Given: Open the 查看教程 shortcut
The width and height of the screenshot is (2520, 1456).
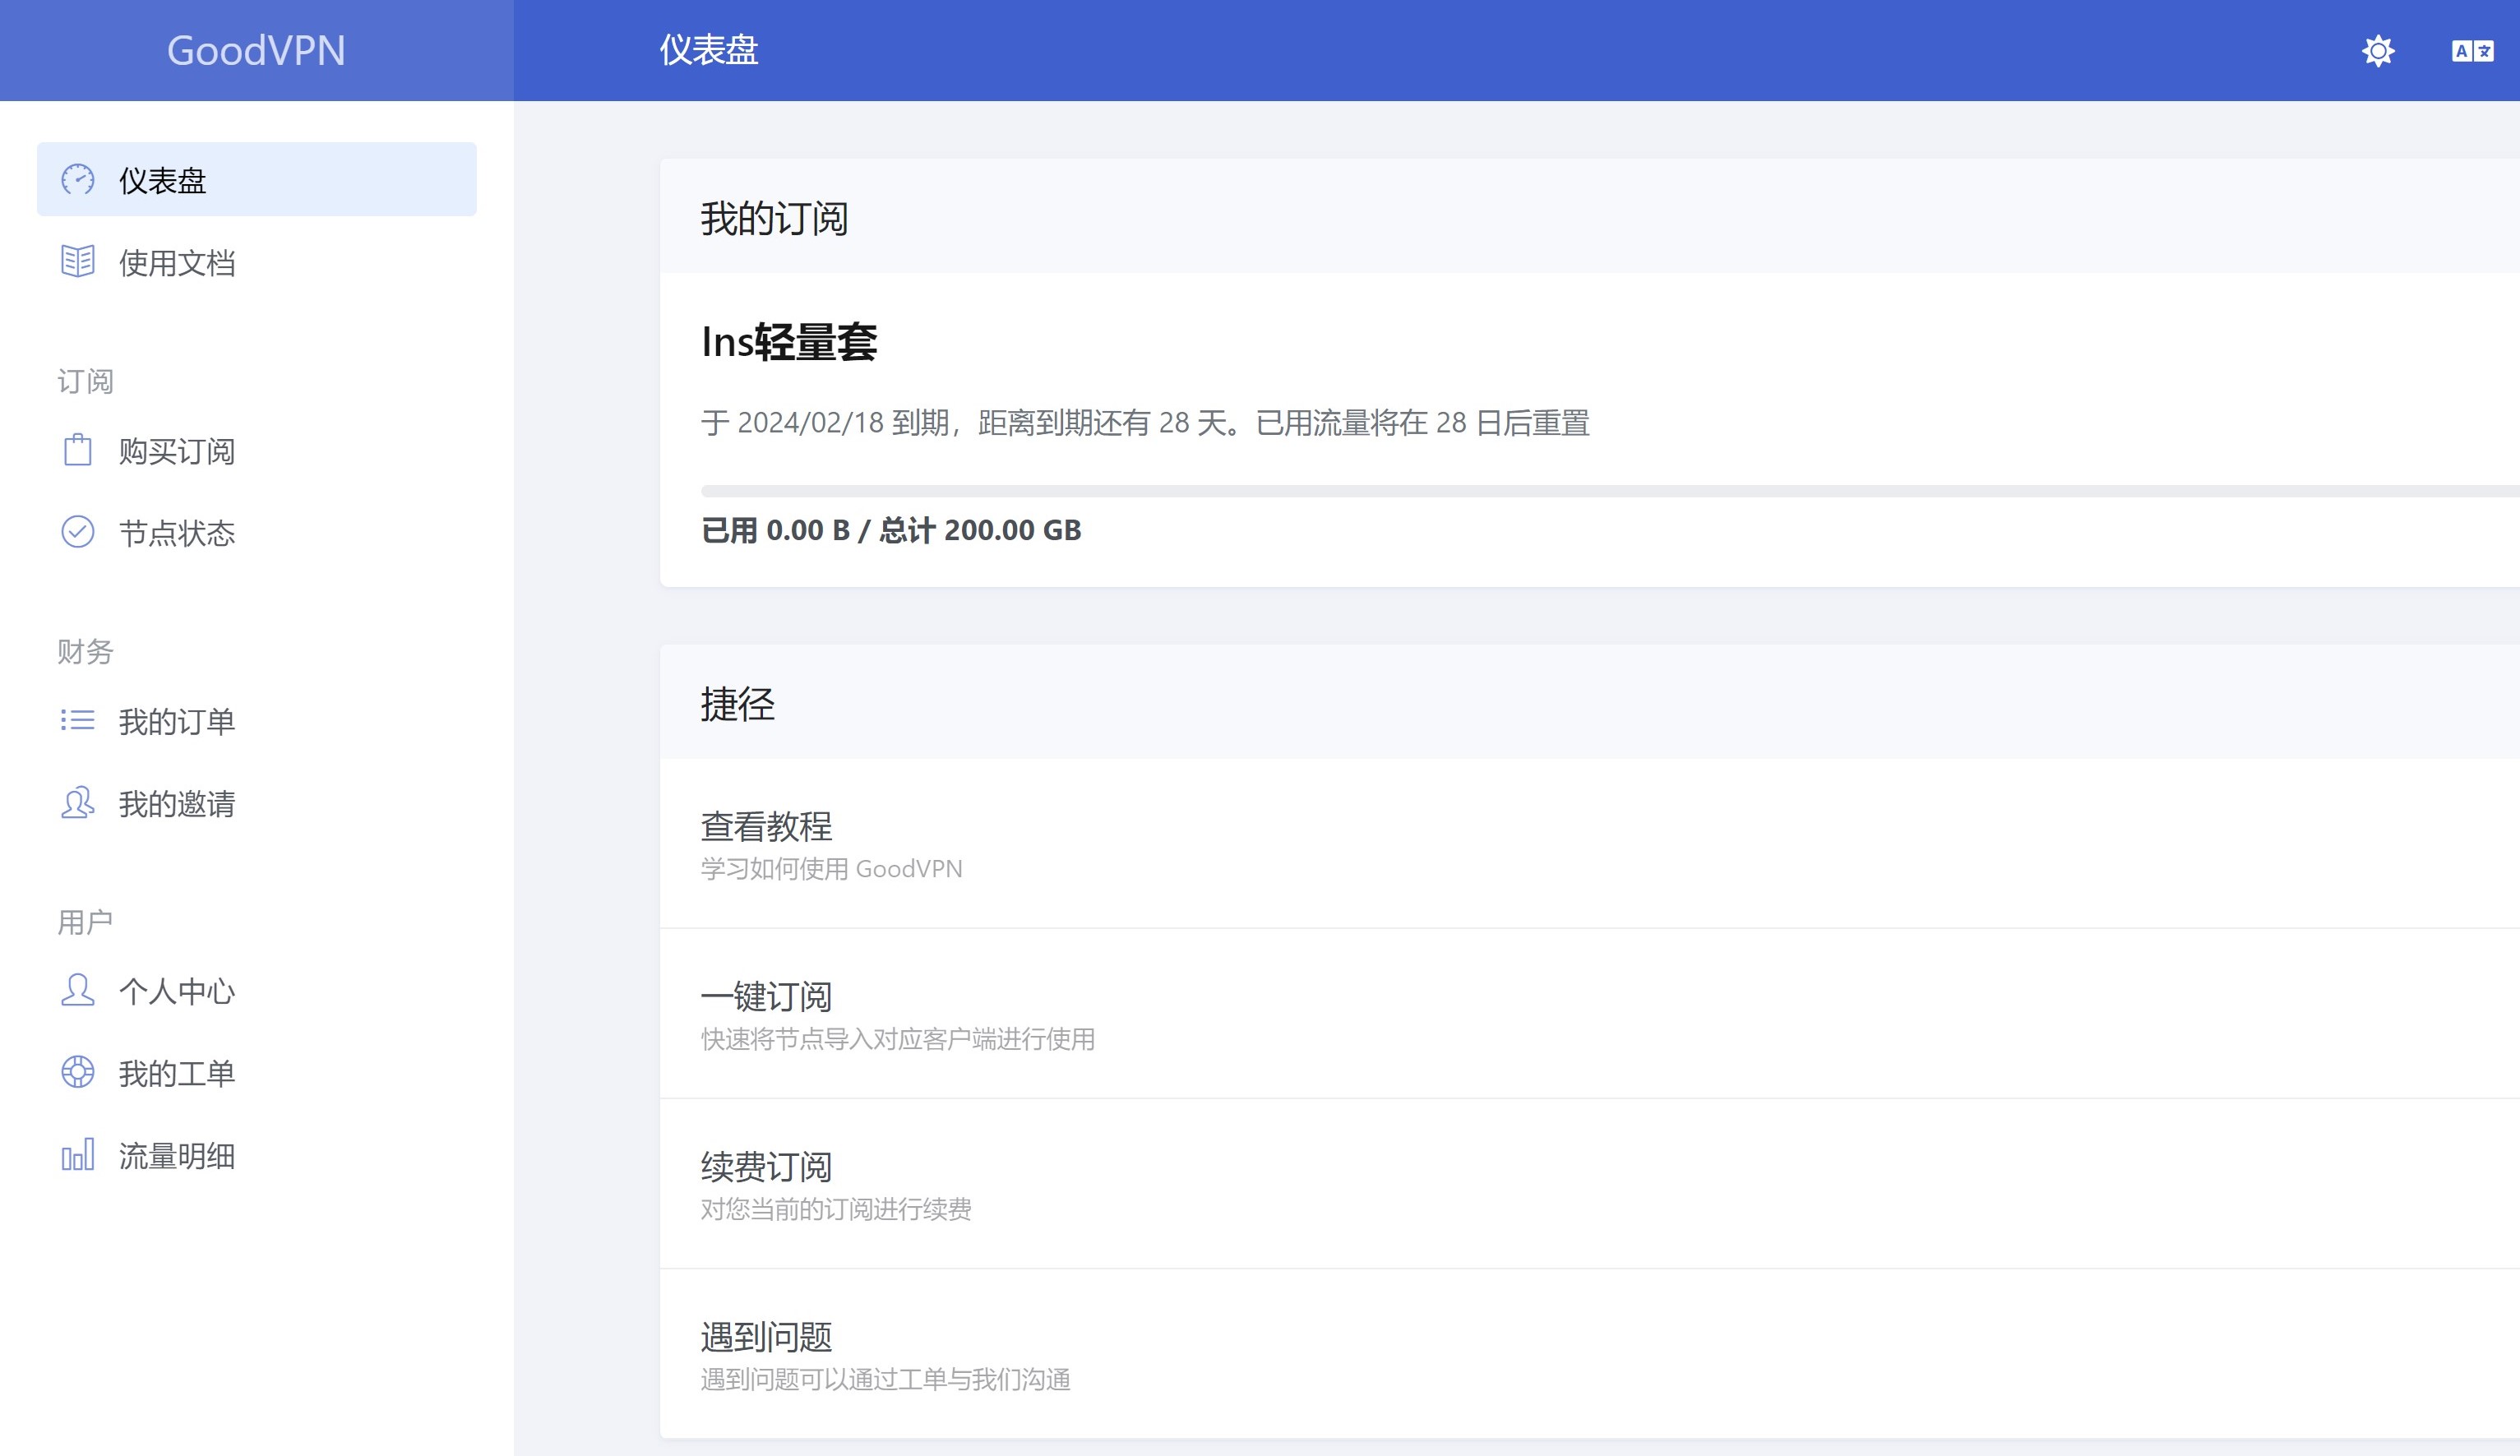Looking at the screenshot, I should click(1590, 843).
